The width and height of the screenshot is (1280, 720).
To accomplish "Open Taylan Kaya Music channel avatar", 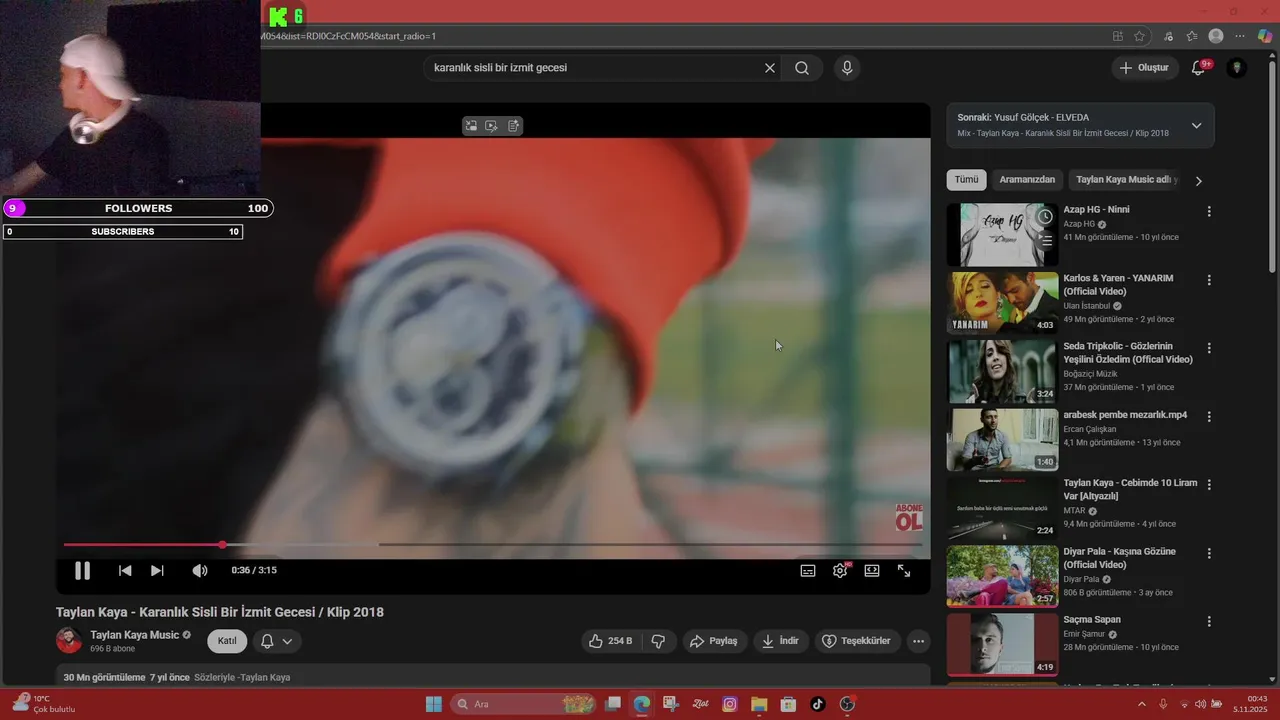I will 69,641.
